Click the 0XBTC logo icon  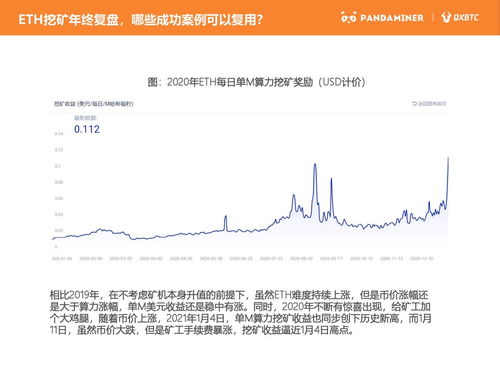point(446,17)
